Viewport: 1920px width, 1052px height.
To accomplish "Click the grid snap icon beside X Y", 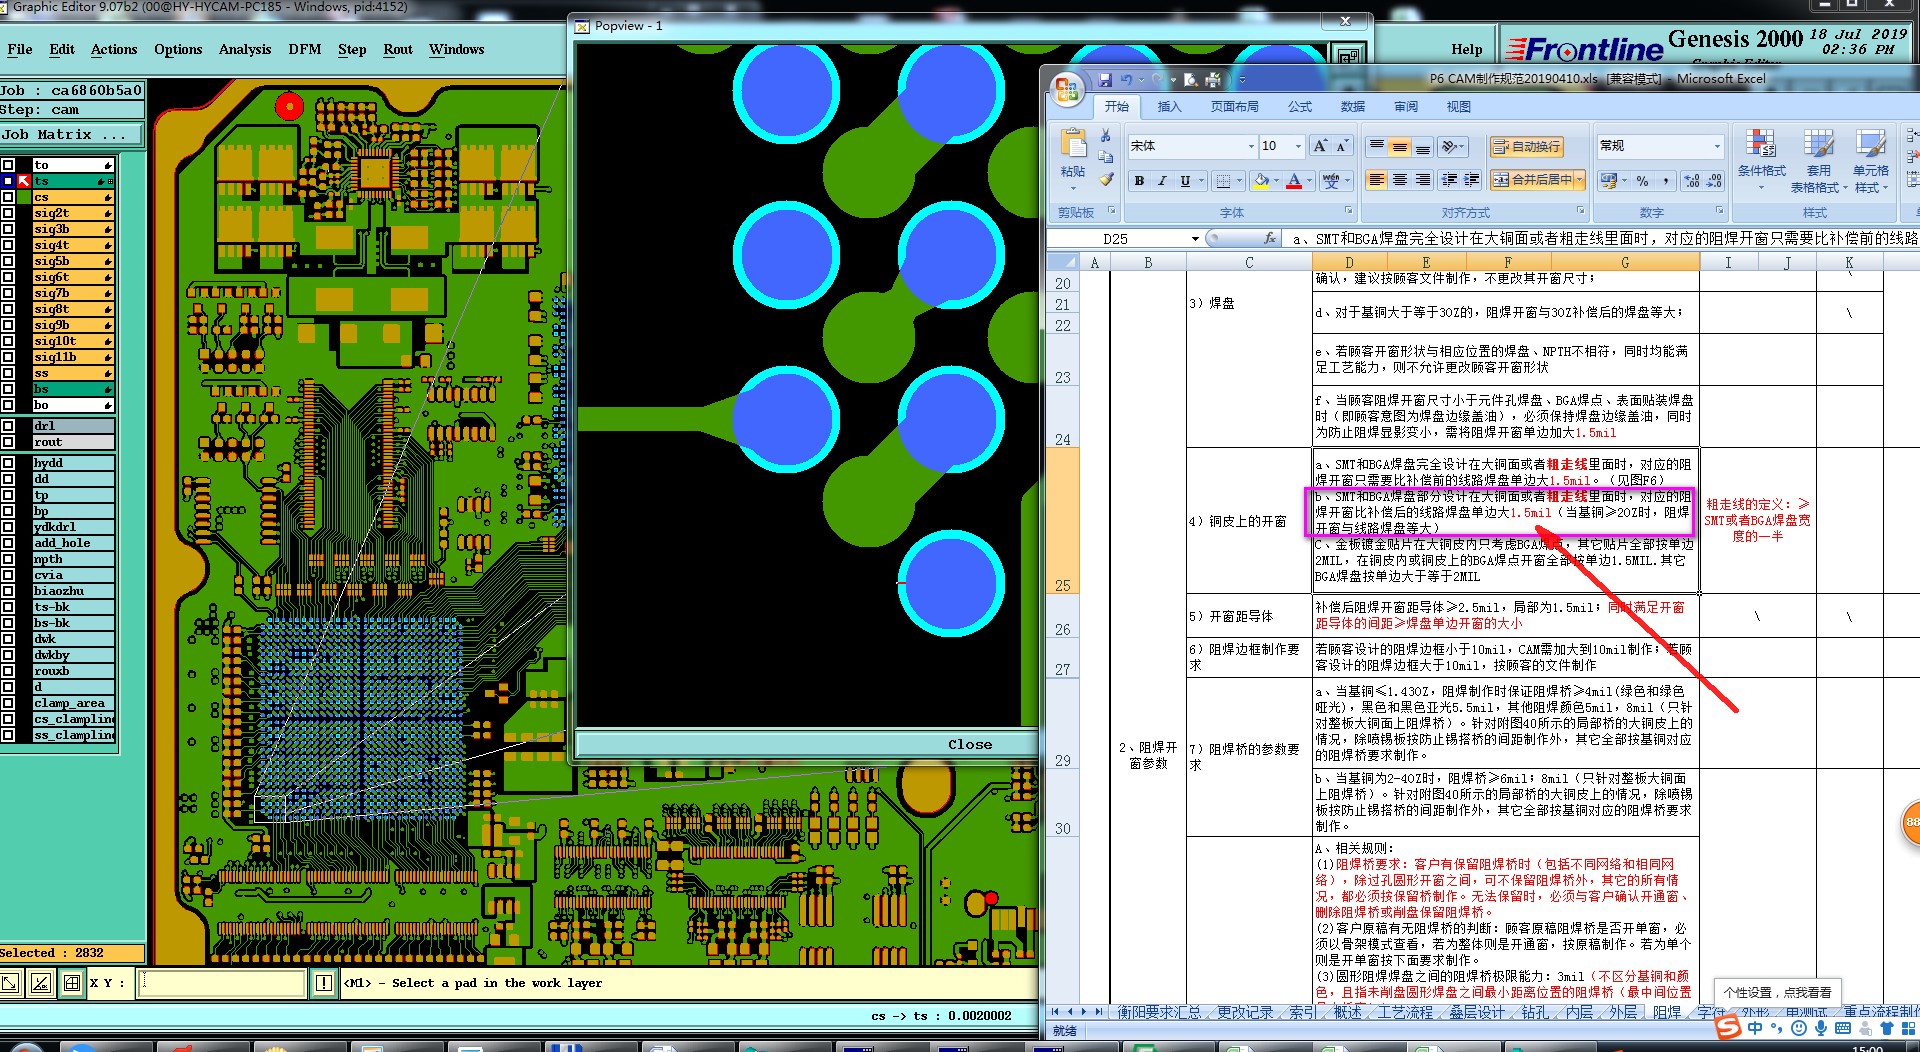I will 72,983.
